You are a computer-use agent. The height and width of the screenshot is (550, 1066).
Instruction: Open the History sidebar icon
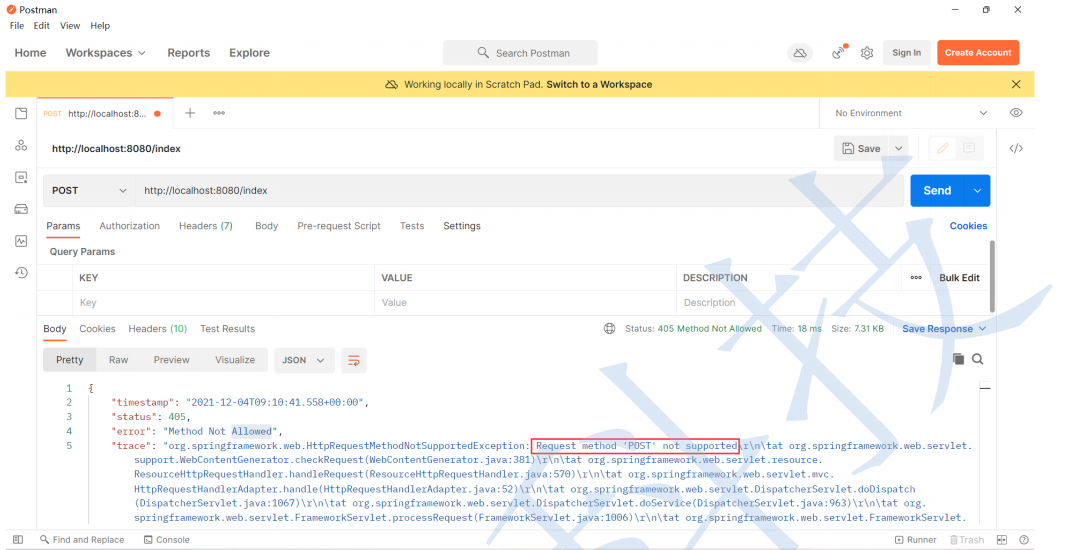coord(21,273)
